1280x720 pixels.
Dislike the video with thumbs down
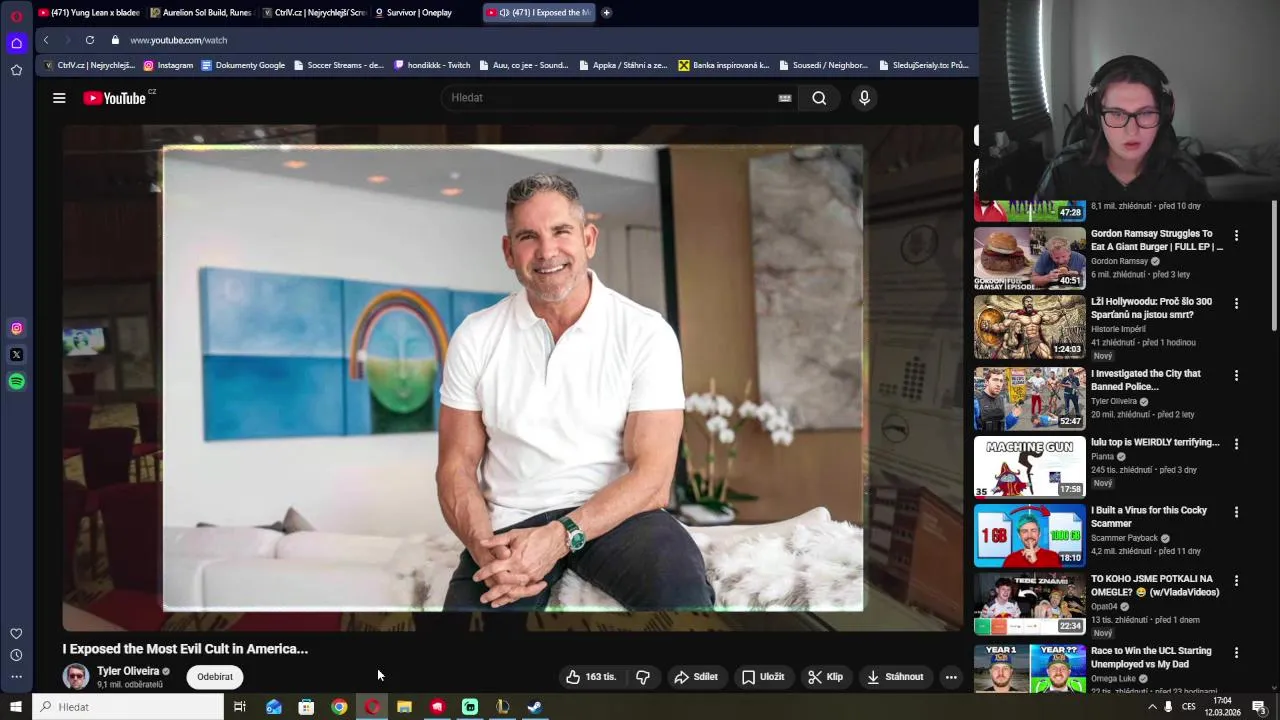tap(643, 677)
